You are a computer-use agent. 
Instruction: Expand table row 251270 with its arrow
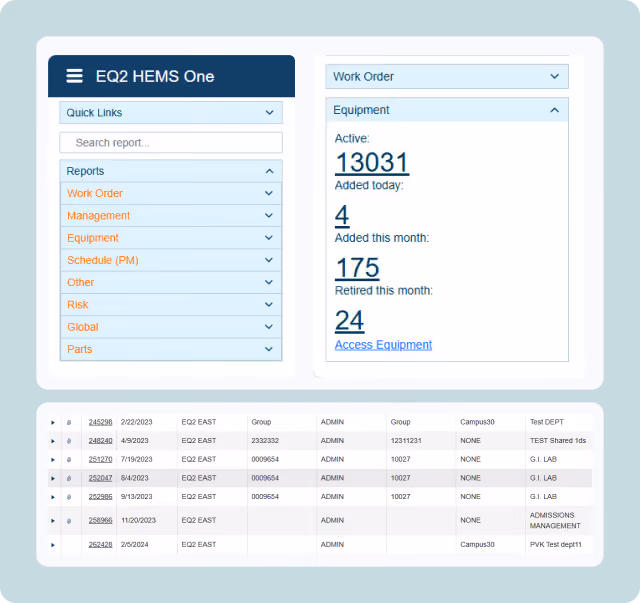click(53, 460)
